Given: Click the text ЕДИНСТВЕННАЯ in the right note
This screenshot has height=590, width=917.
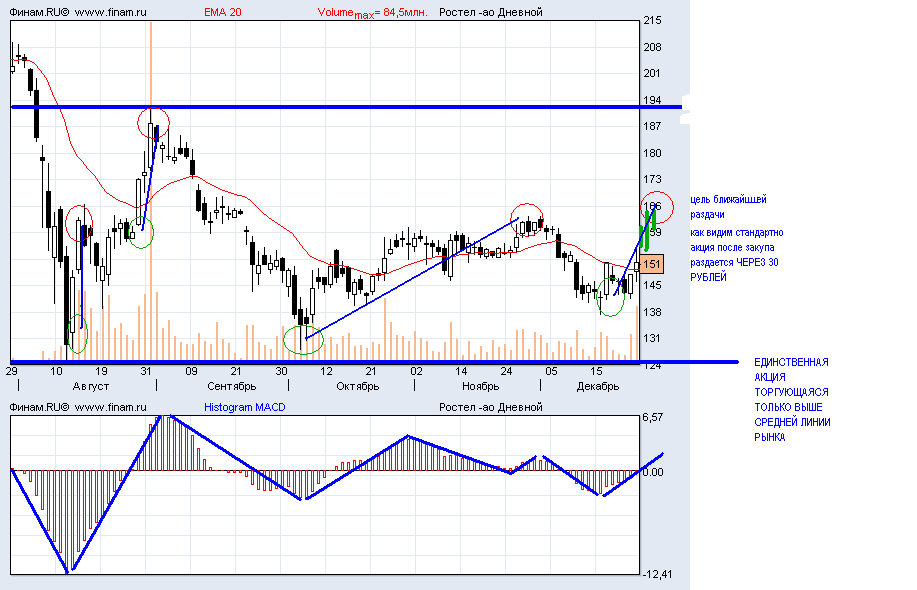Looking at the screenshot, I should pos(791,363).
